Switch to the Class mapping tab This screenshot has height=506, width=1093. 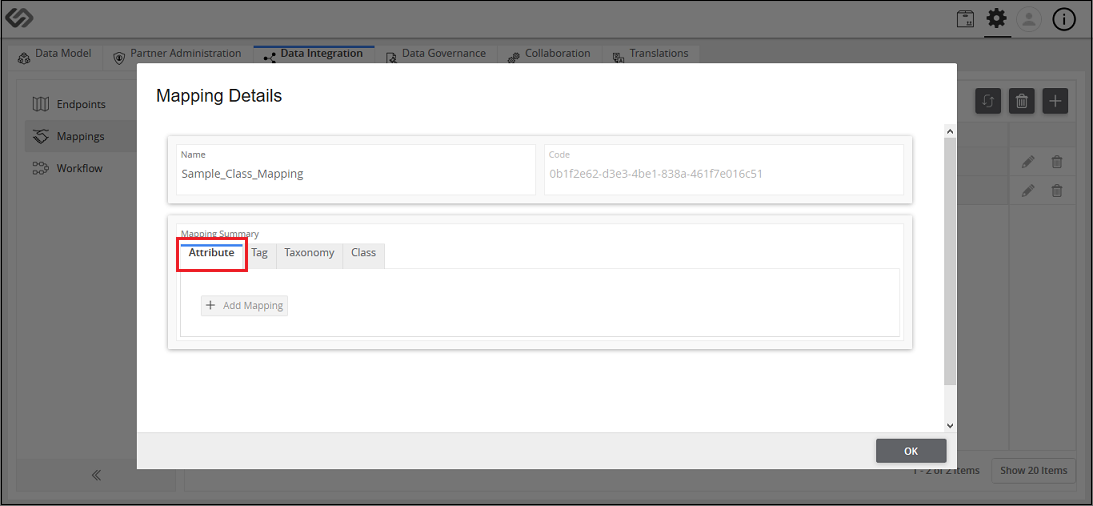click(x=363, y=254)
